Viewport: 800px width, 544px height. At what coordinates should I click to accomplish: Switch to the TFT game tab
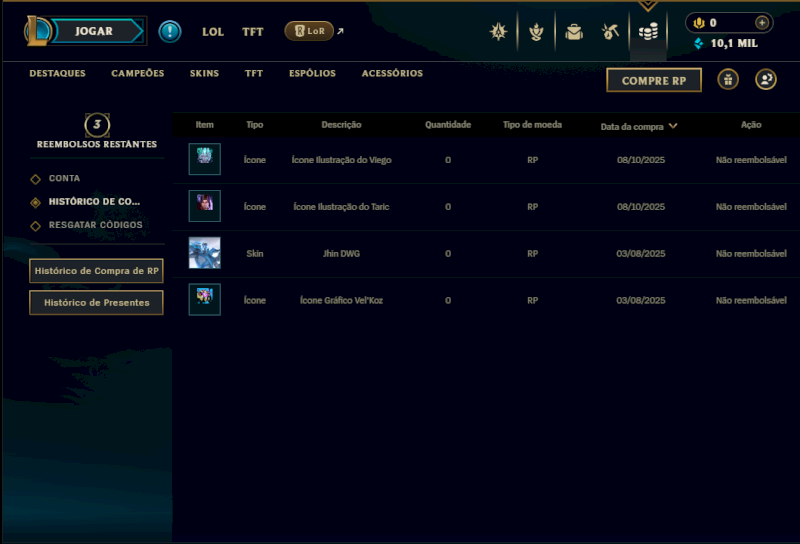[x=253, y=32]
